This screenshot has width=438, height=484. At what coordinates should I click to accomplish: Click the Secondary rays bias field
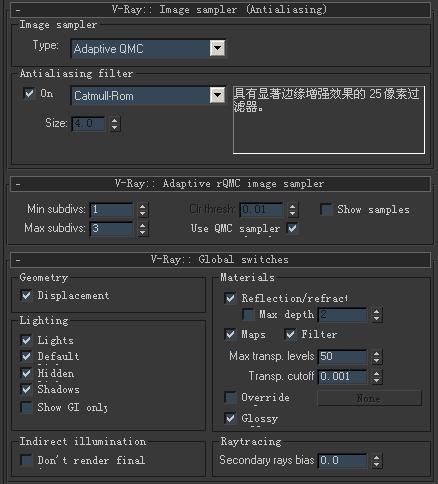[x=343, y=461]
